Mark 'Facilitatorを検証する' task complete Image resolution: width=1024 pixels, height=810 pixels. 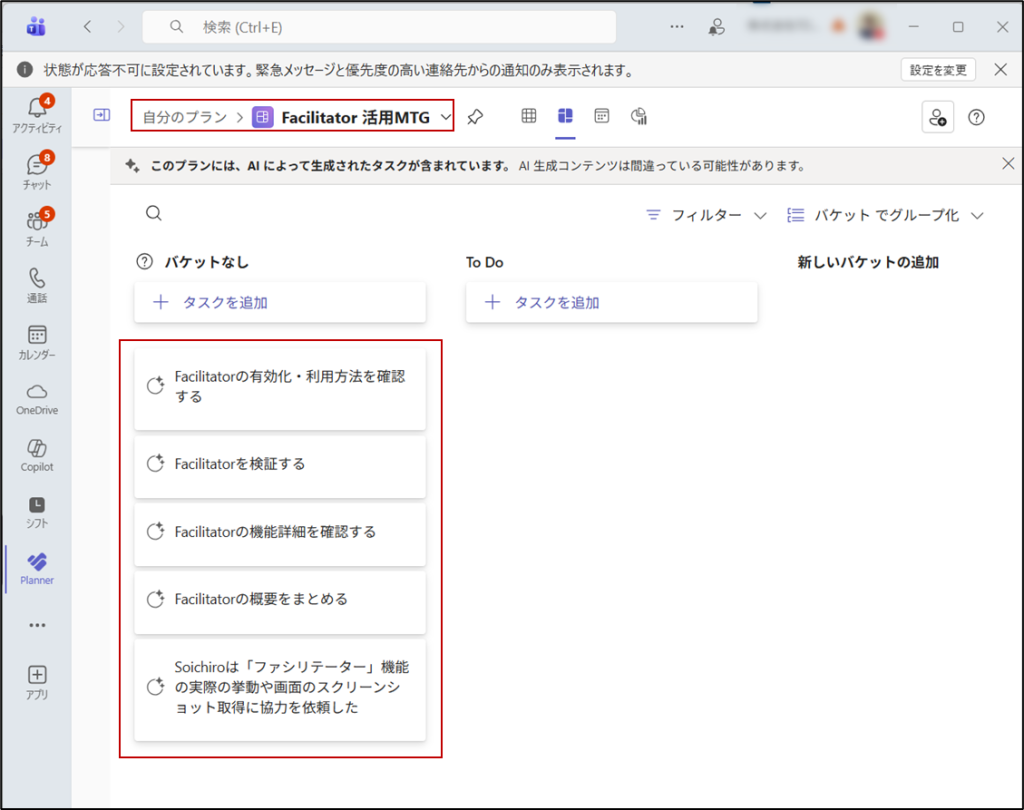tap(155, 464)
